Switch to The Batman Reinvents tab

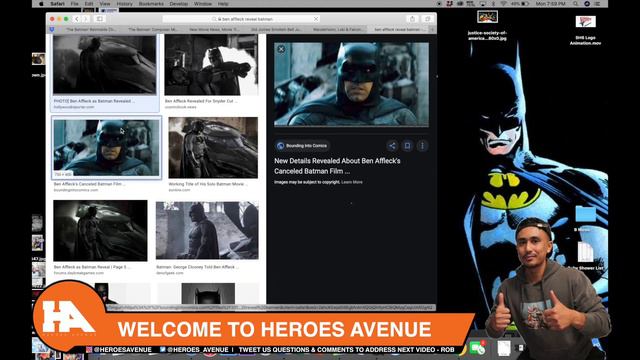point(91,29)
